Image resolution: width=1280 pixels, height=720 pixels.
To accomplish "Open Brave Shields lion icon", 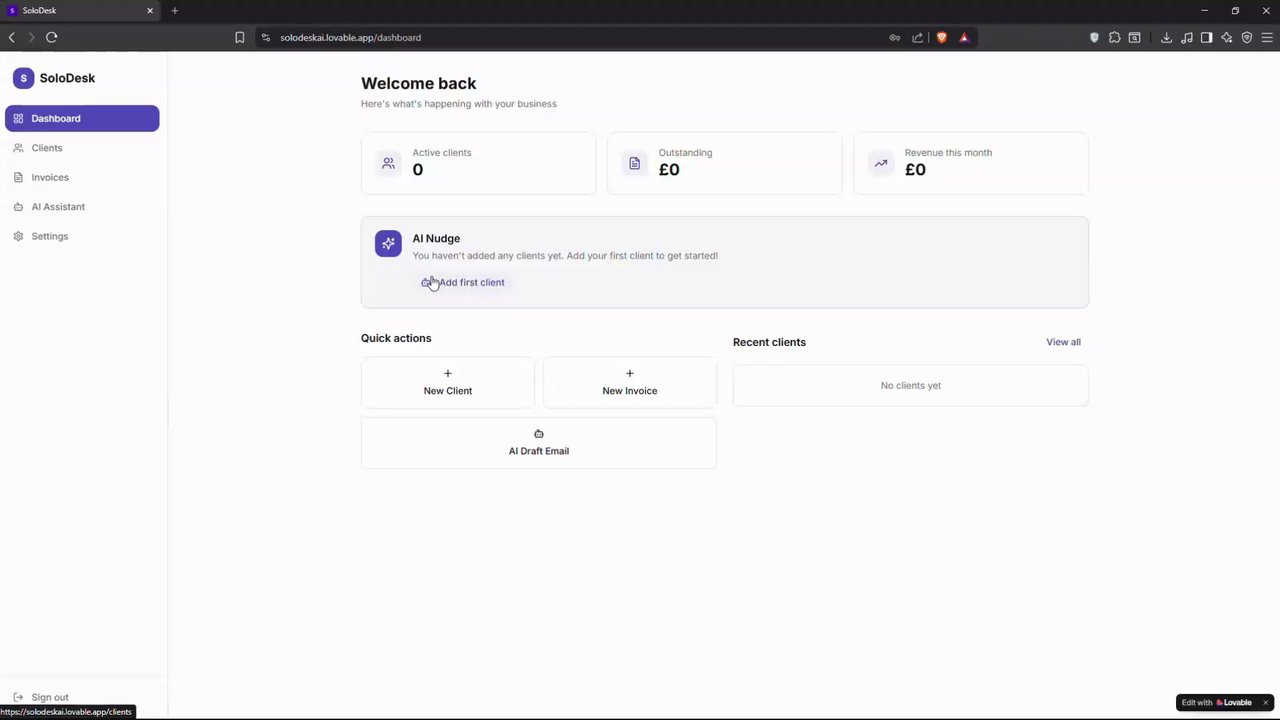I will (941, 37).
